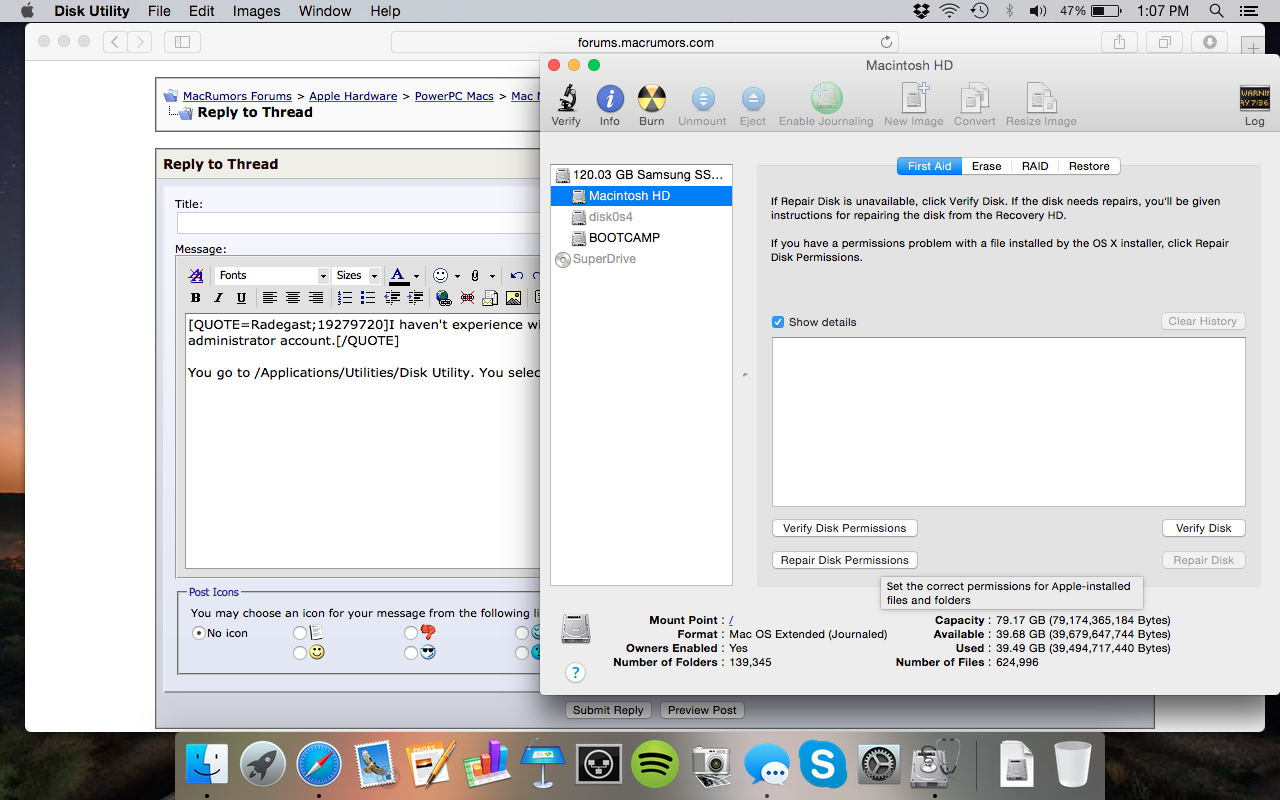Select the No icon radio button
The image size is (1280, 800).
tap(199, 633)
